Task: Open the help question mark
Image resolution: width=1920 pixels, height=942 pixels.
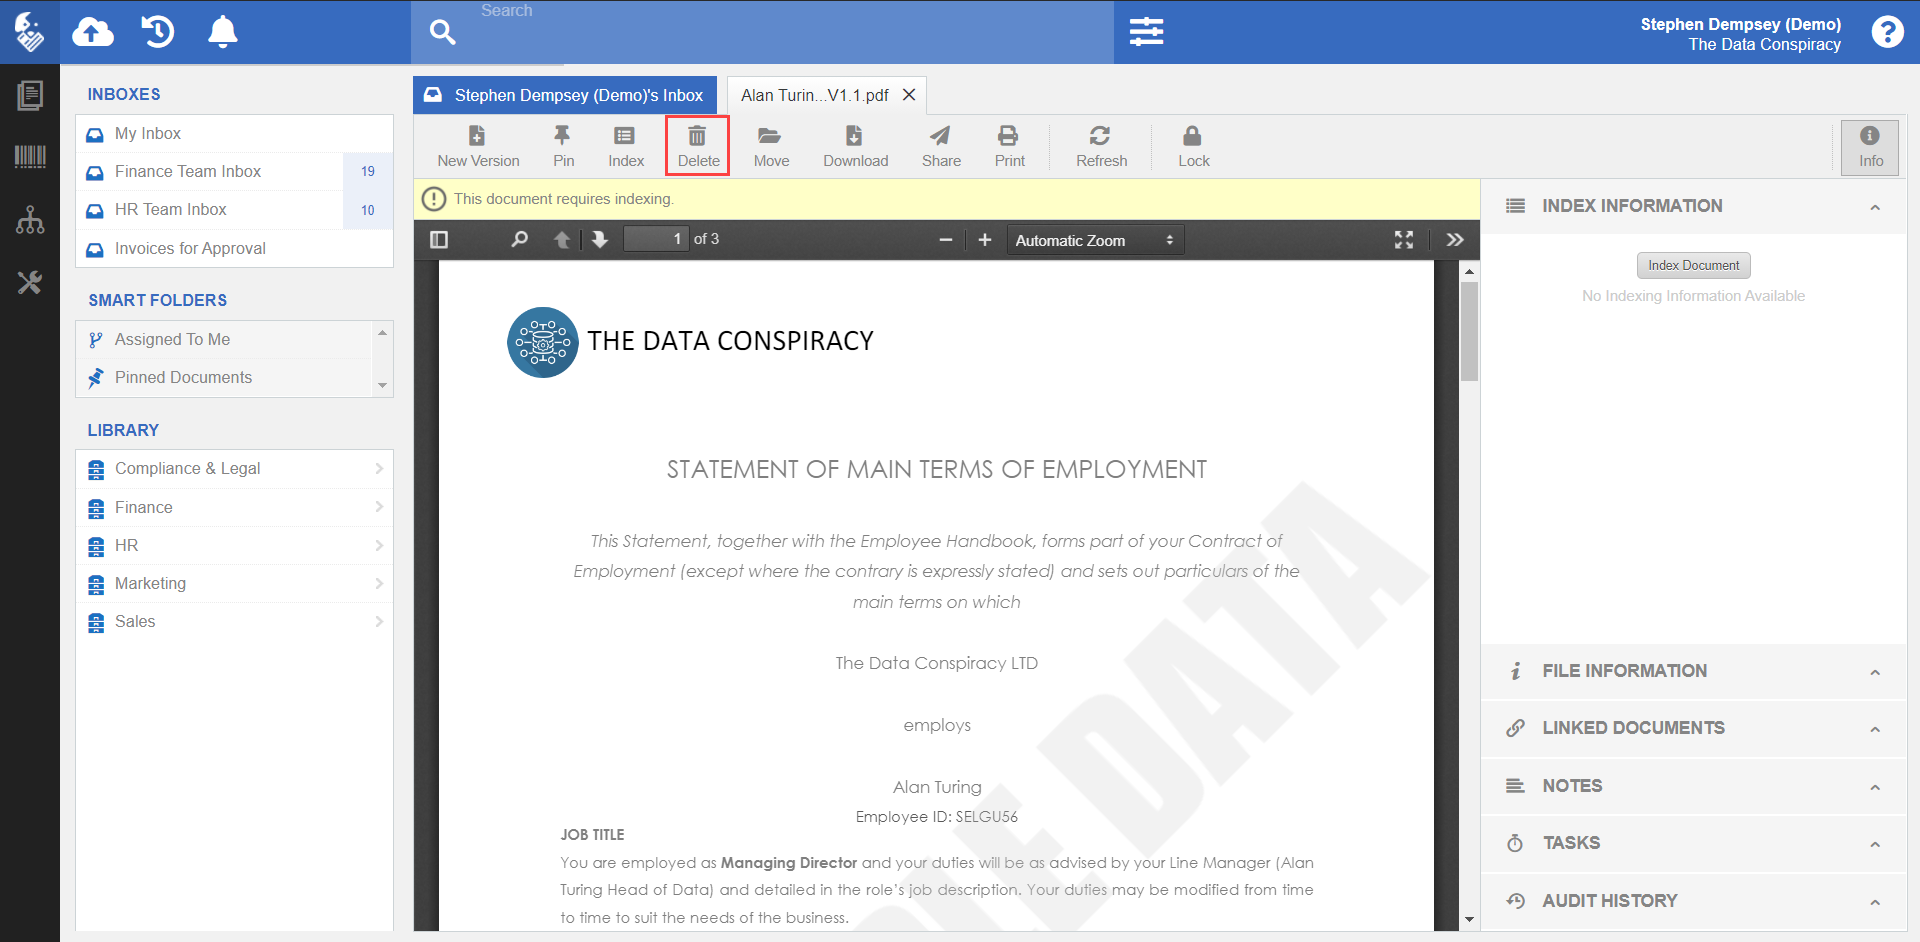Action: [1887, 32]
